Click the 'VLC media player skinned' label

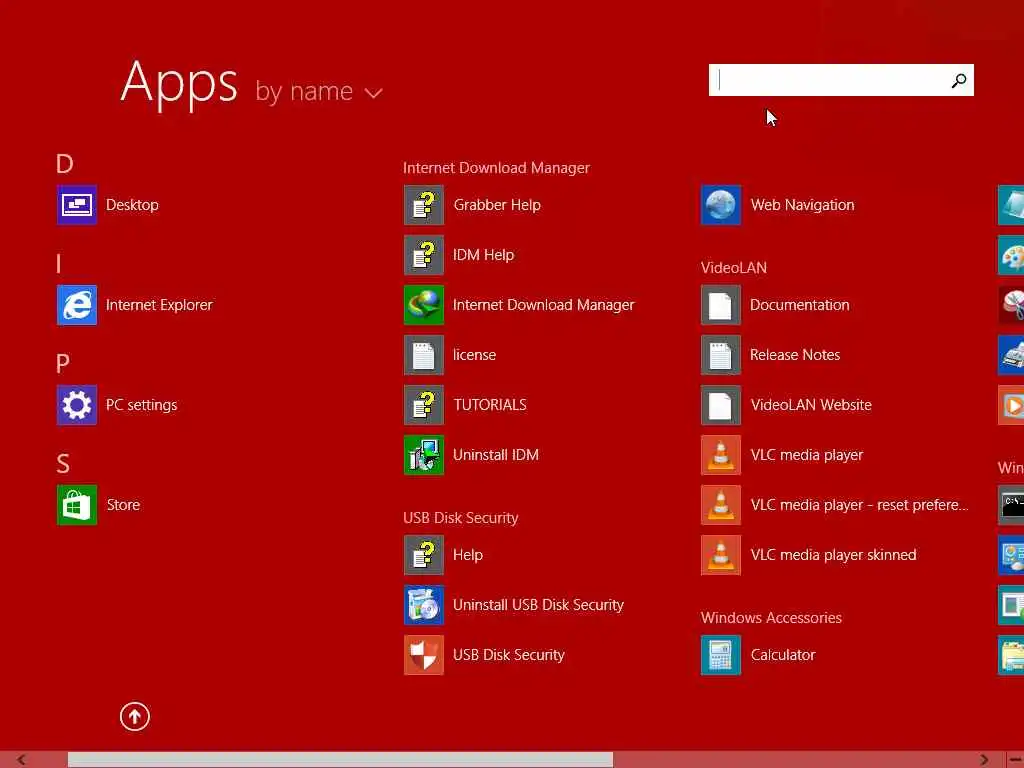833,555
